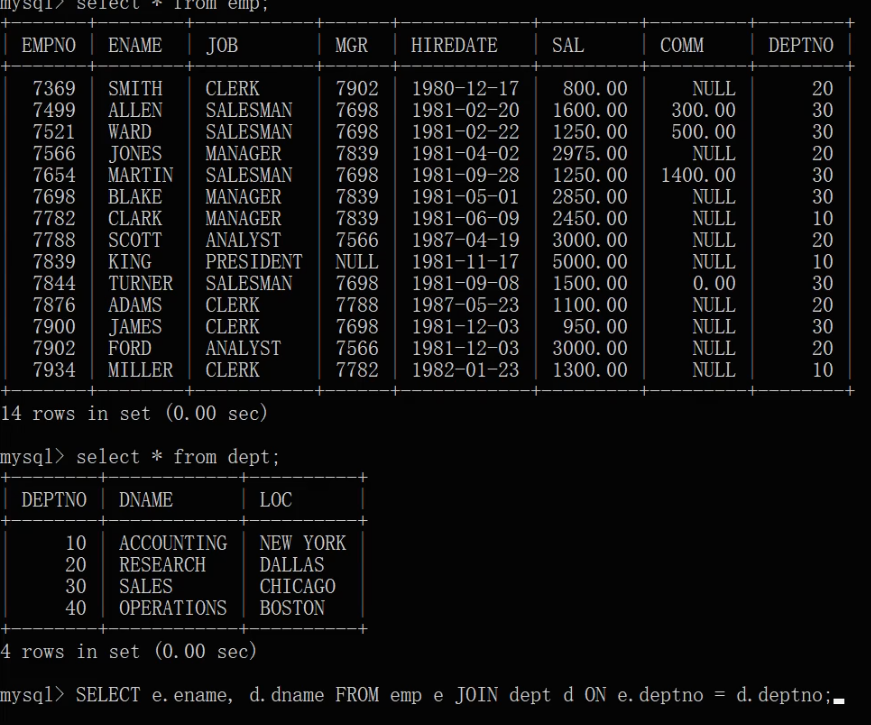Screen dimensions: 871x725
Task: Click the '14 rows in set' message
Action: pyautogui.click(x=76, y=413)
